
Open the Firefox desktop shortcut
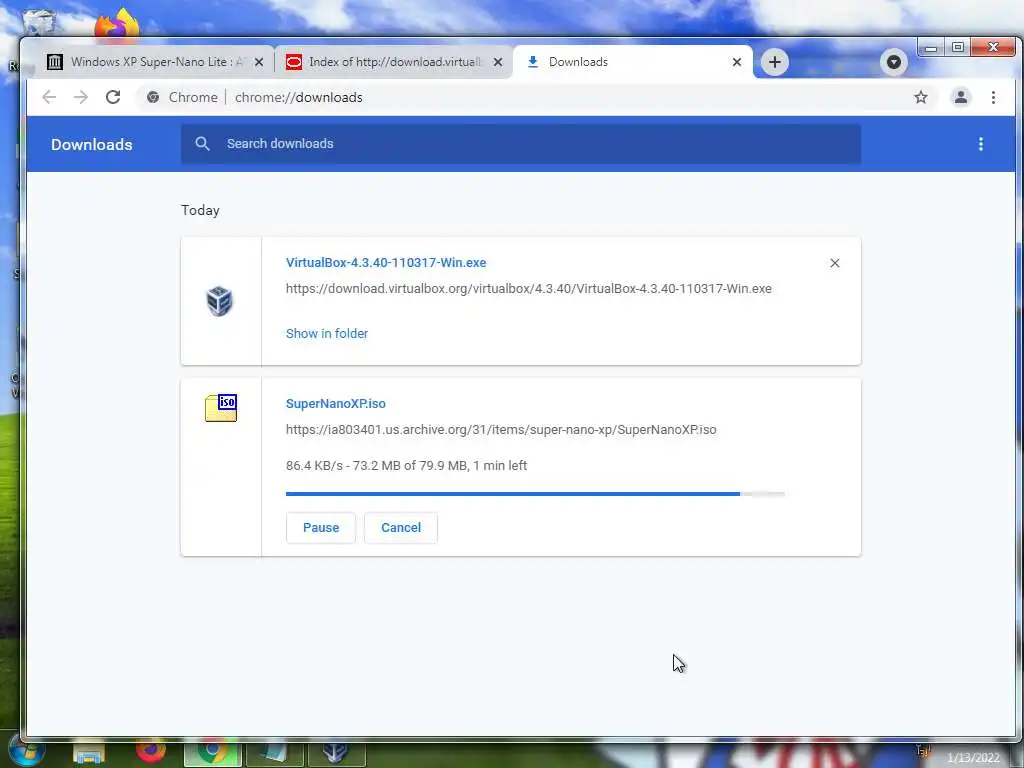[x=116, y=25]
